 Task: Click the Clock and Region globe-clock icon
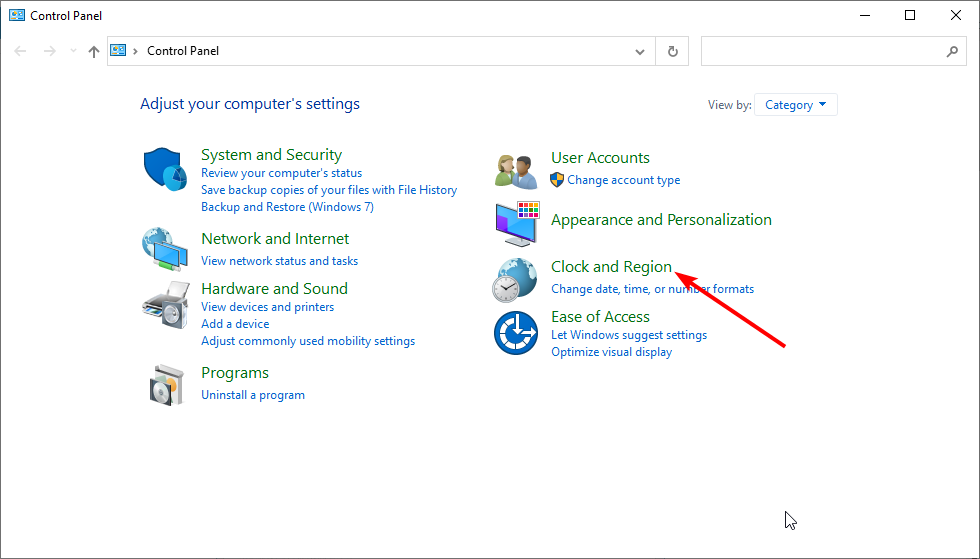tap(514, 280)
